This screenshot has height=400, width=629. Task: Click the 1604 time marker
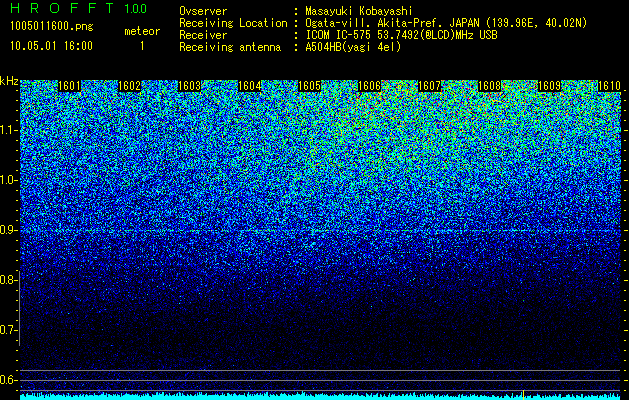pyautogui.click(x=250, y=86)
